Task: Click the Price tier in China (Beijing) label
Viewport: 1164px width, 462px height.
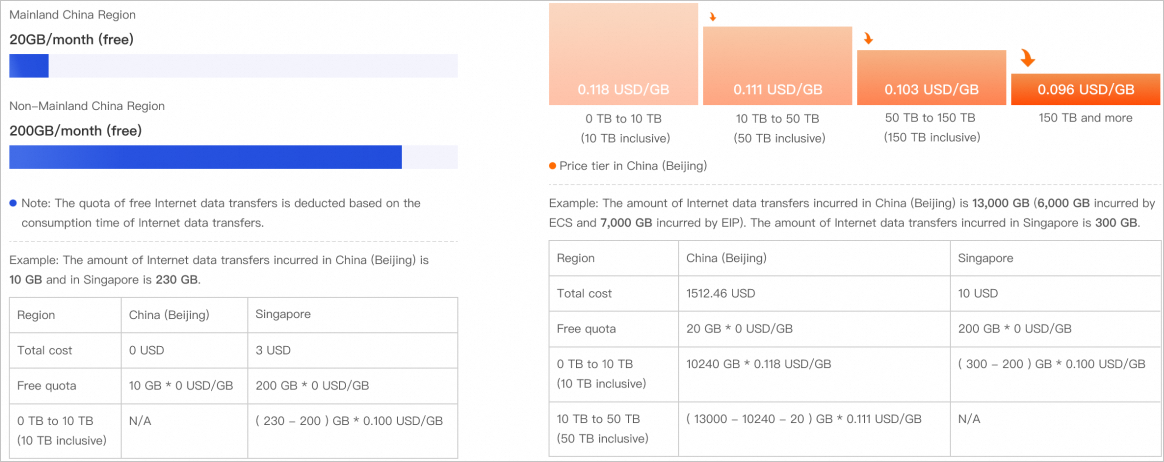Action: (633, 166)
